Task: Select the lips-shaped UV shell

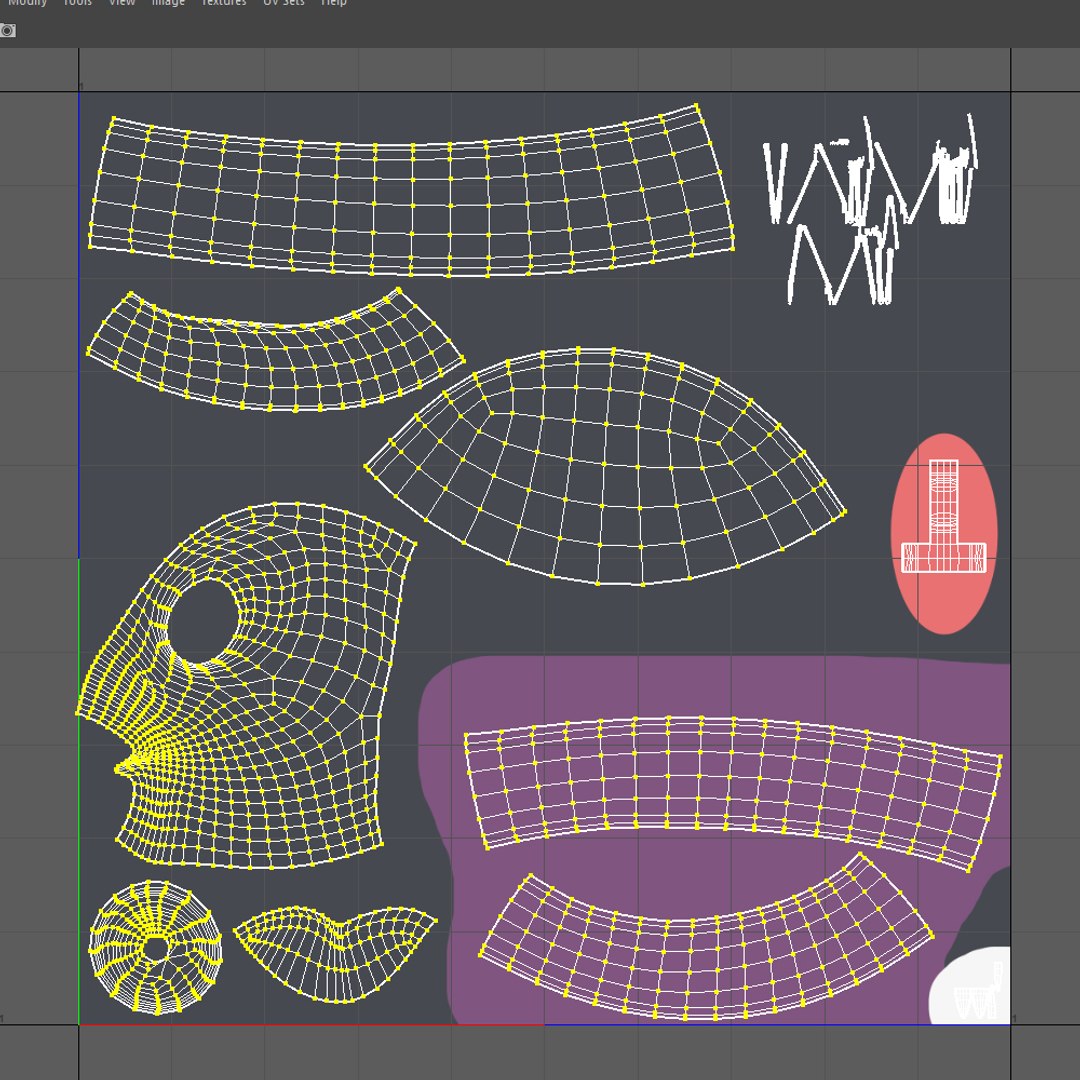Action: click(335, 954)
